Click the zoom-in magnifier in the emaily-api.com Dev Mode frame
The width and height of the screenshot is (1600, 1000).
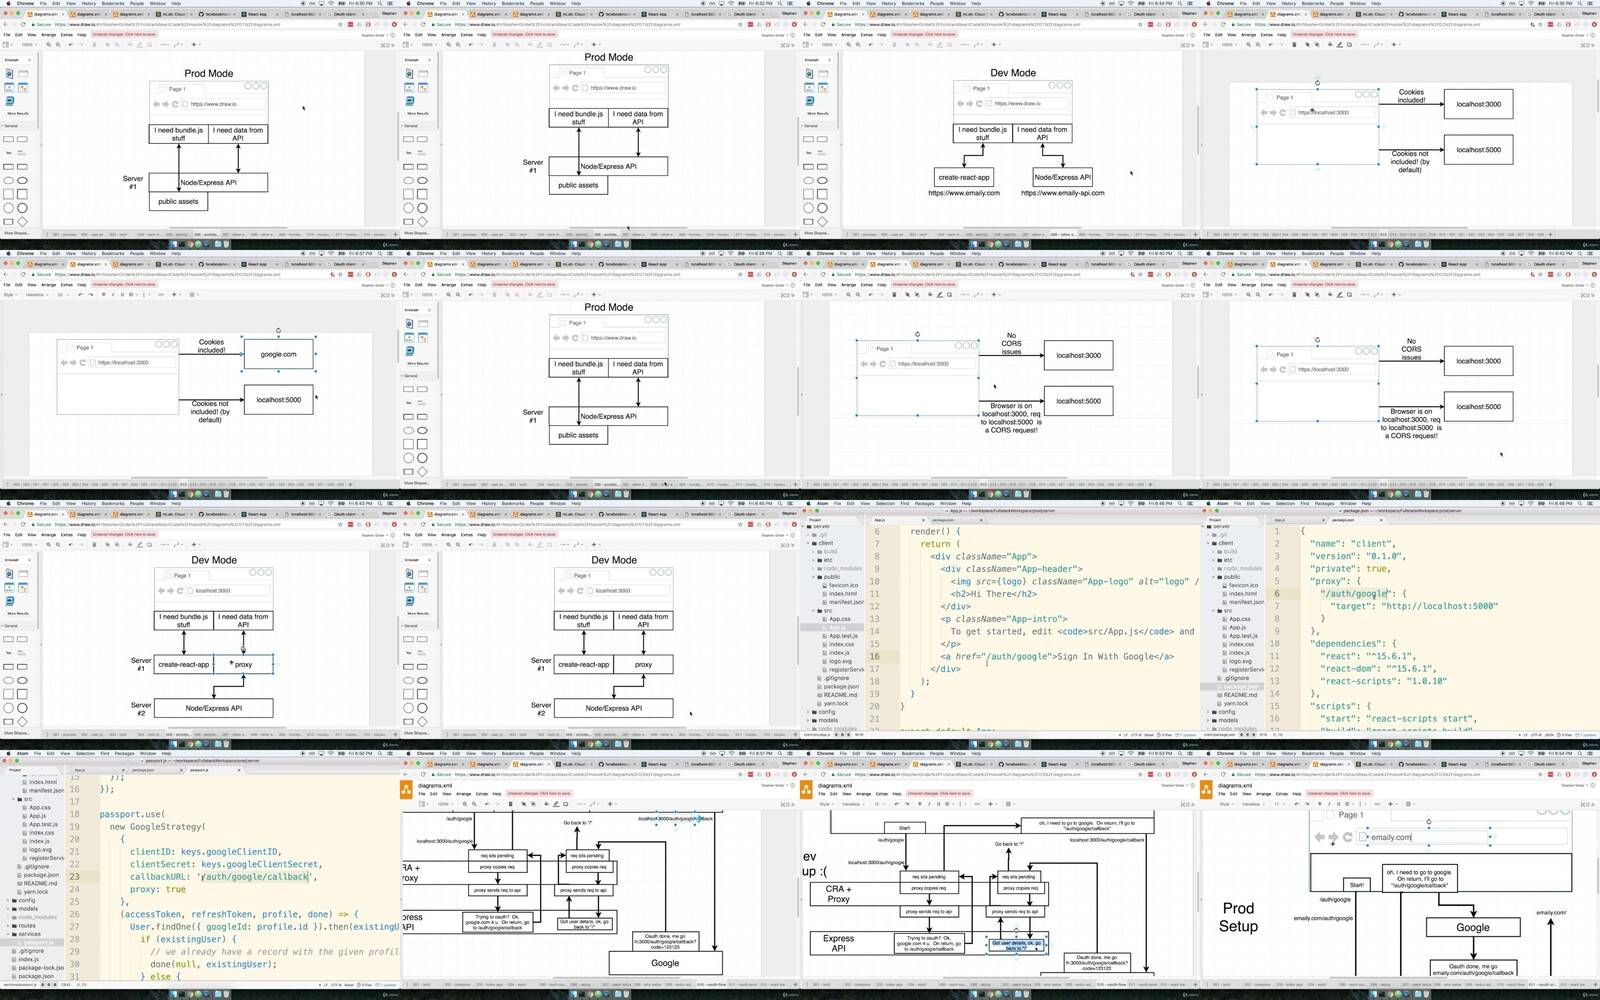point(848,44)
